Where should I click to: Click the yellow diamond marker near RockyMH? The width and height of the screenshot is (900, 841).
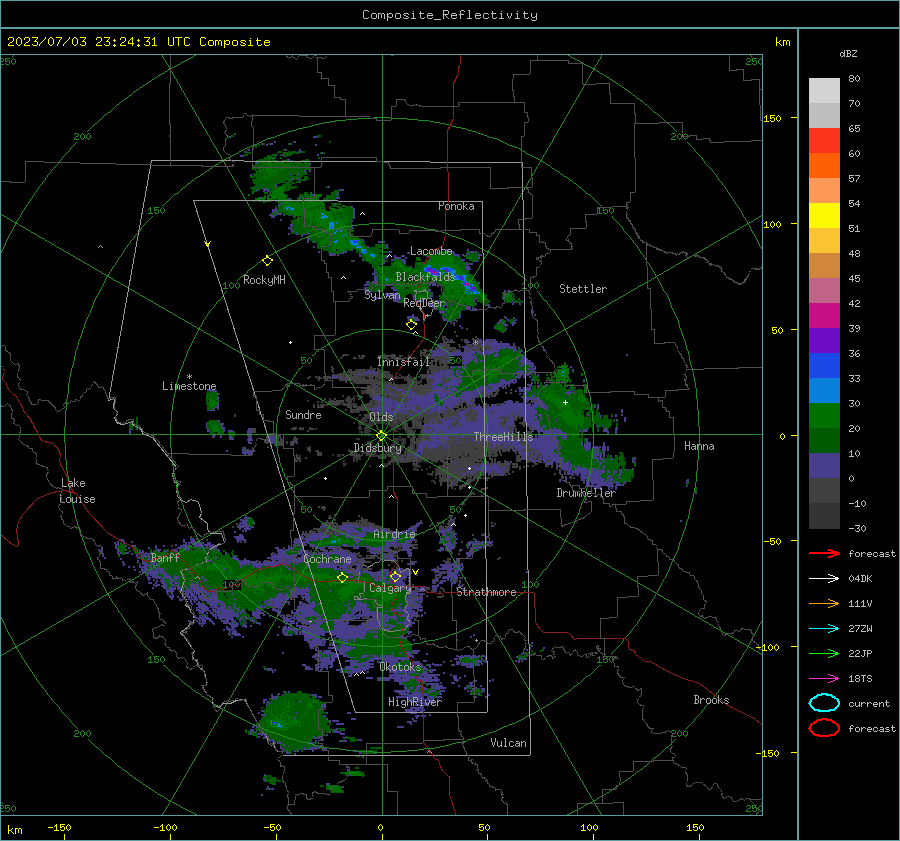(x=267, y=261)
